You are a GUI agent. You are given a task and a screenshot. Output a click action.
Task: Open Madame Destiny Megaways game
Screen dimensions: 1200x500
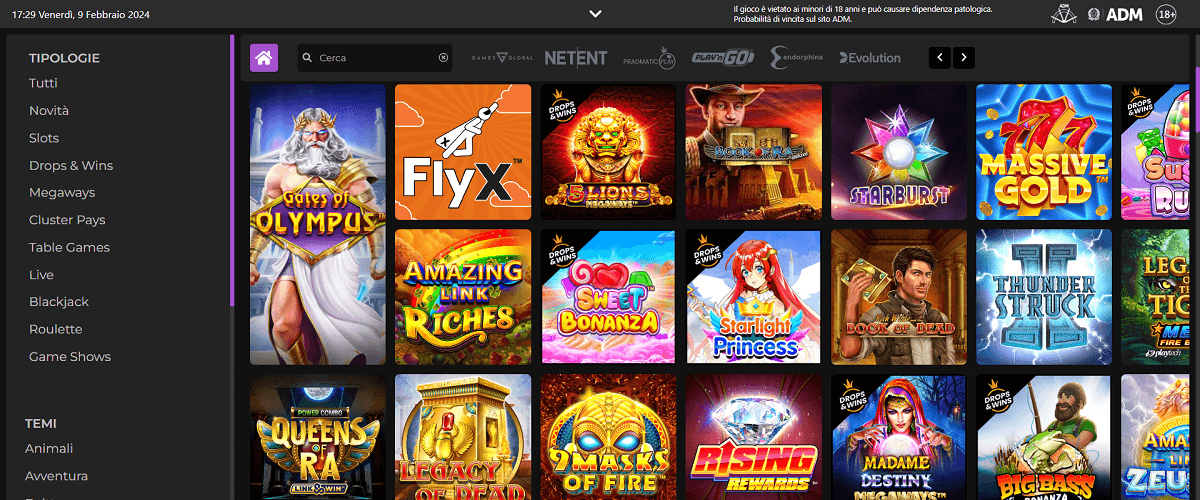899,437
